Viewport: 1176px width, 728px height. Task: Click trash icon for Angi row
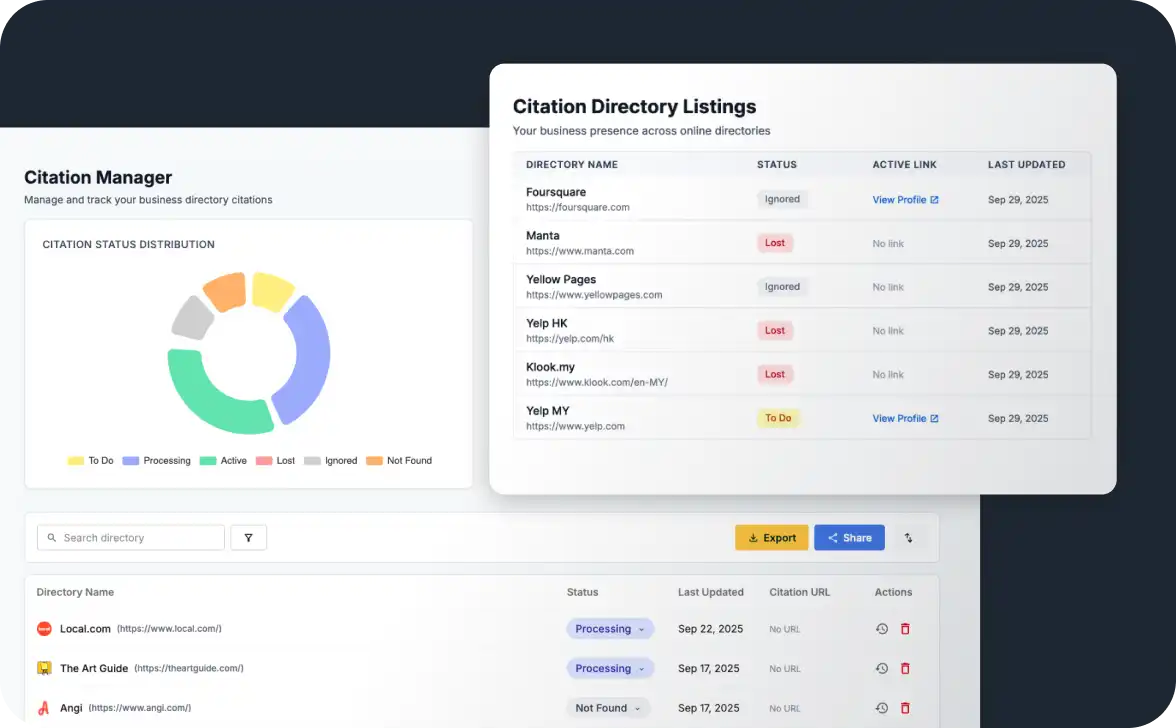coord(905,708)
